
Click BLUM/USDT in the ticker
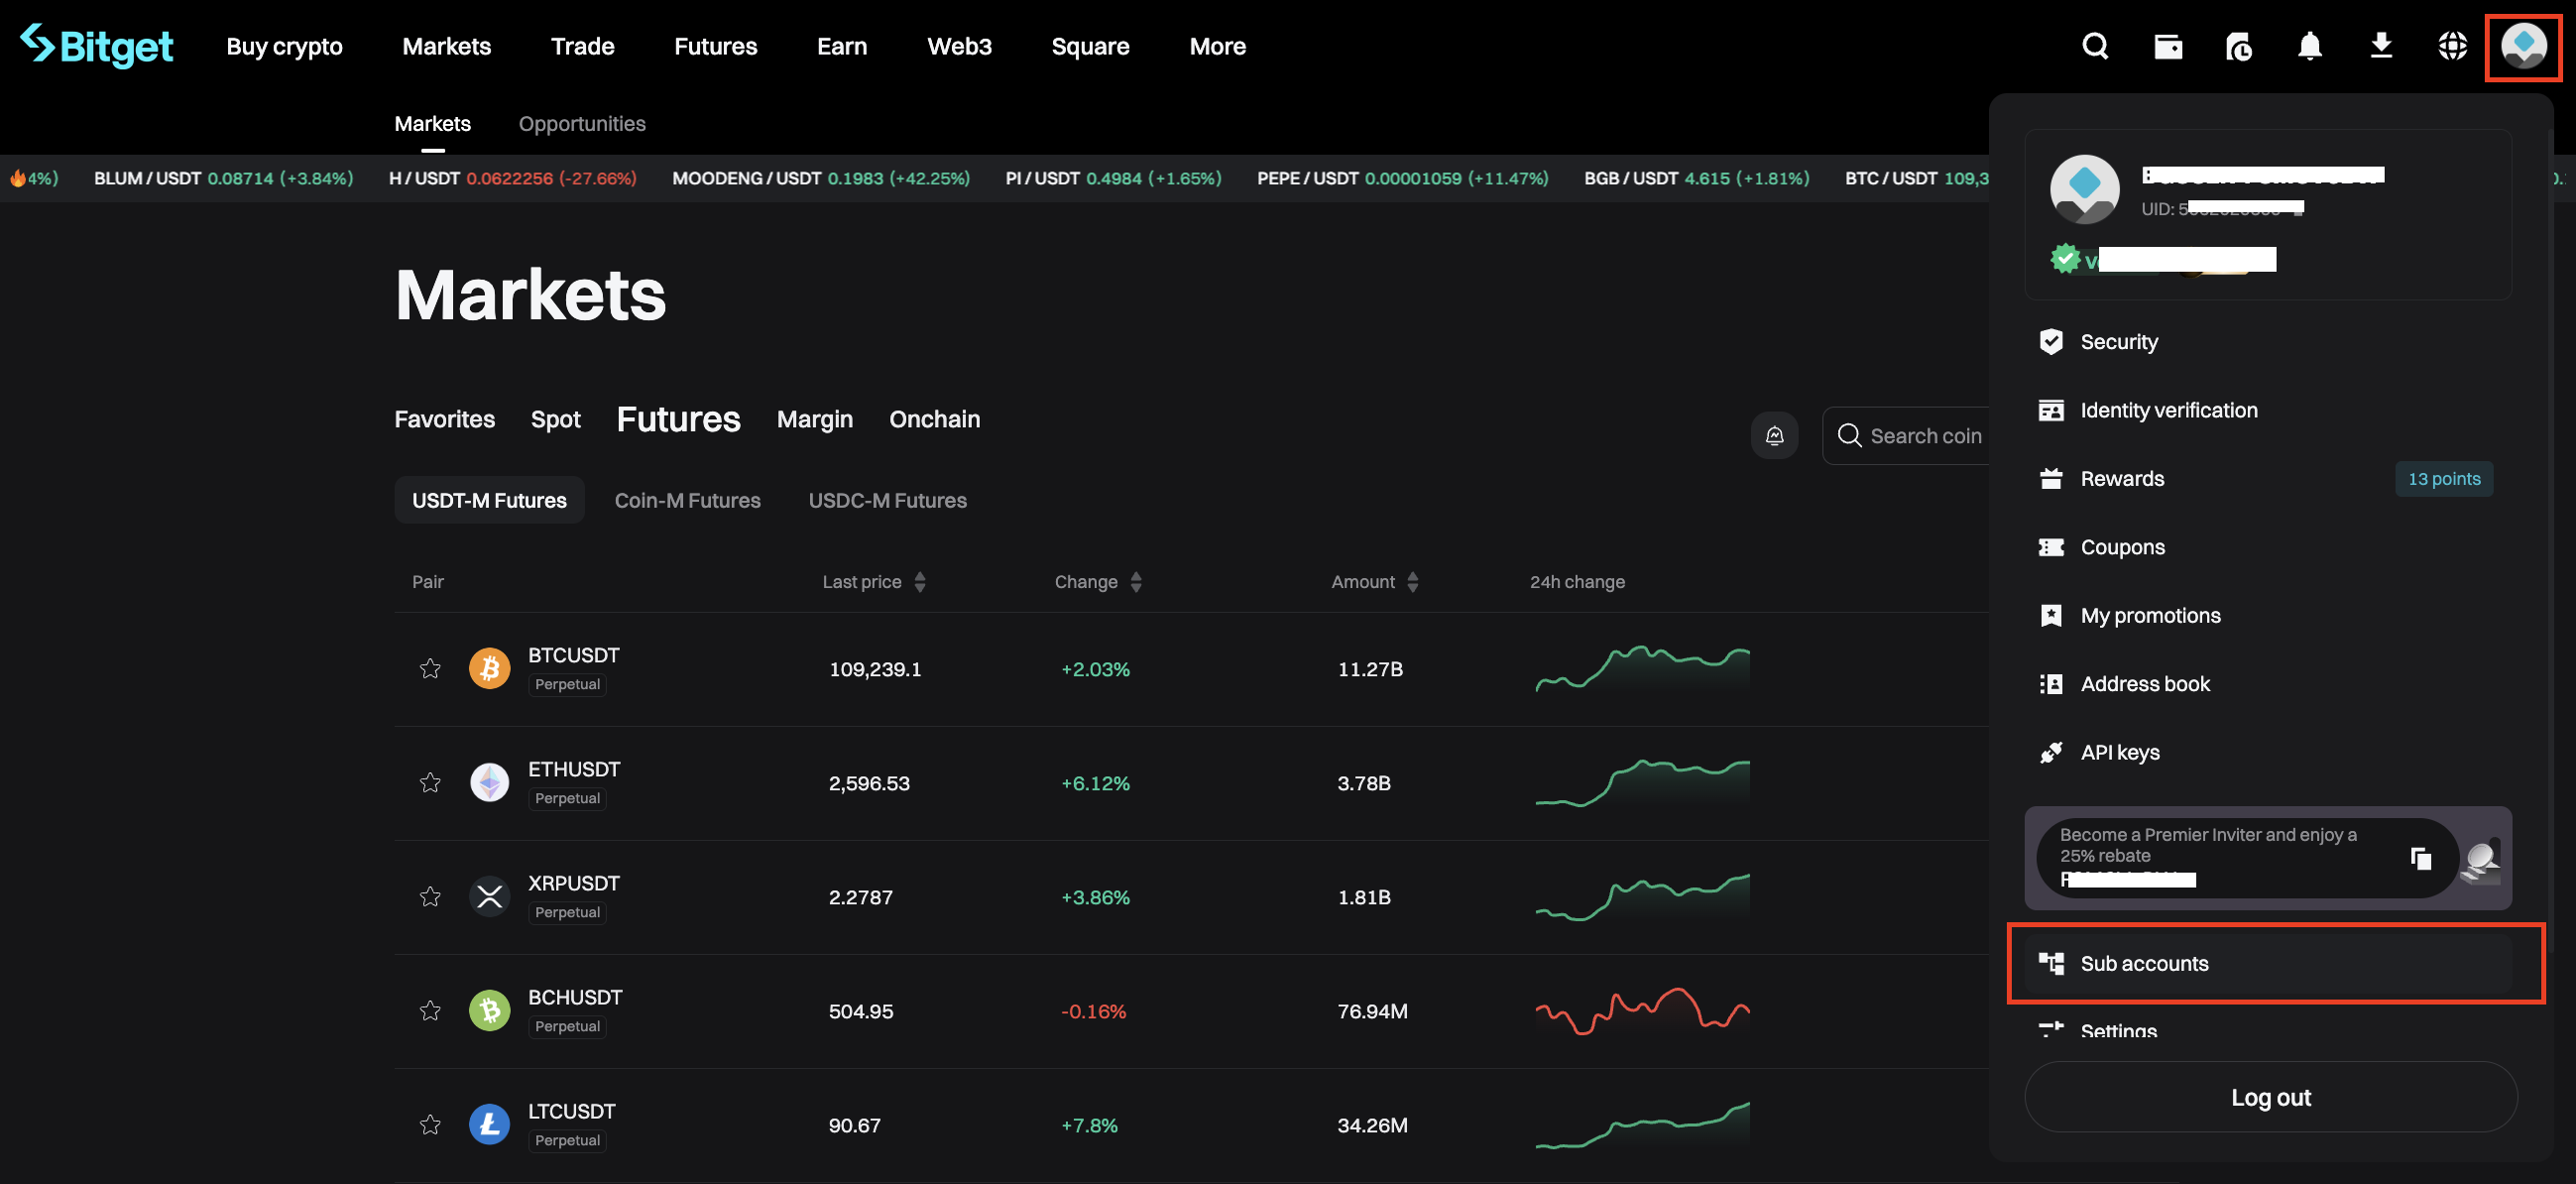tap(223, 179)
